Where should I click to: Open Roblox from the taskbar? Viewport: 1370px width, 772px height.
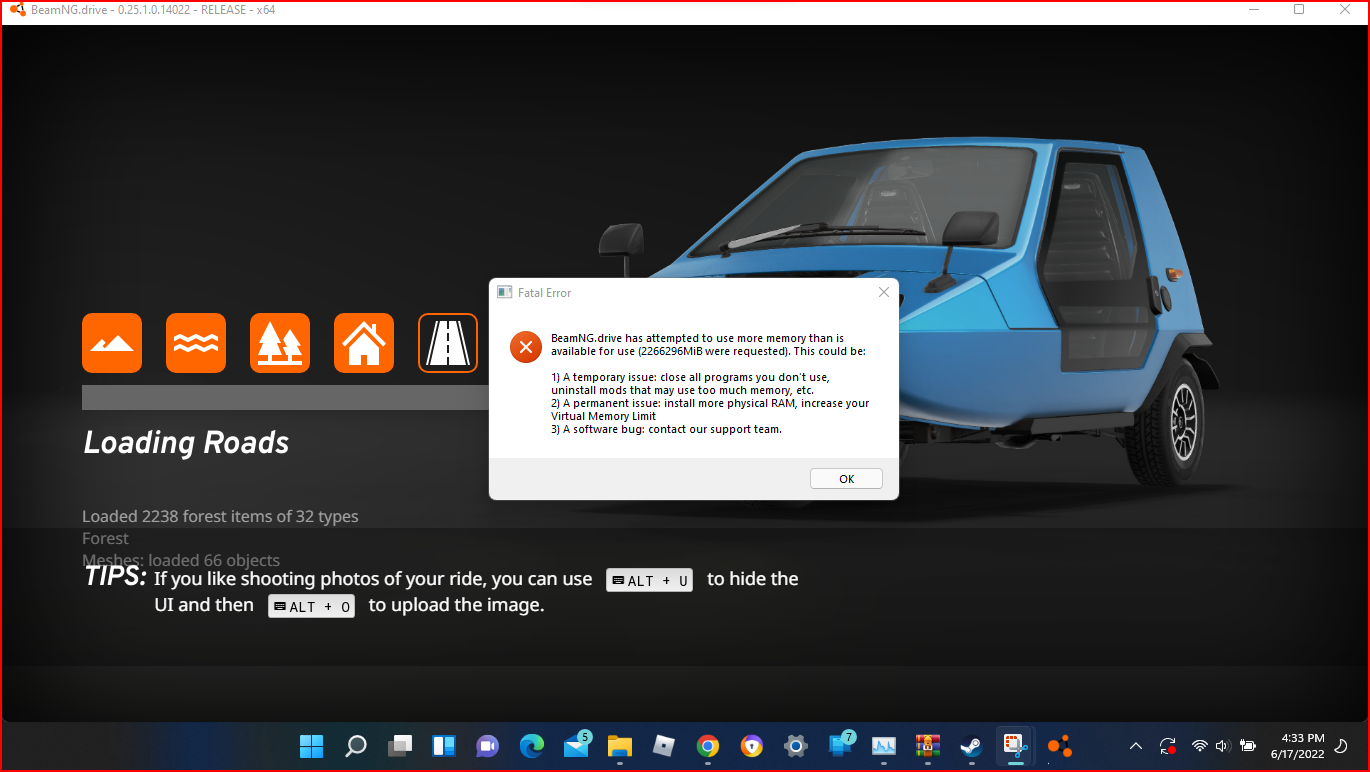pos(664,746)
